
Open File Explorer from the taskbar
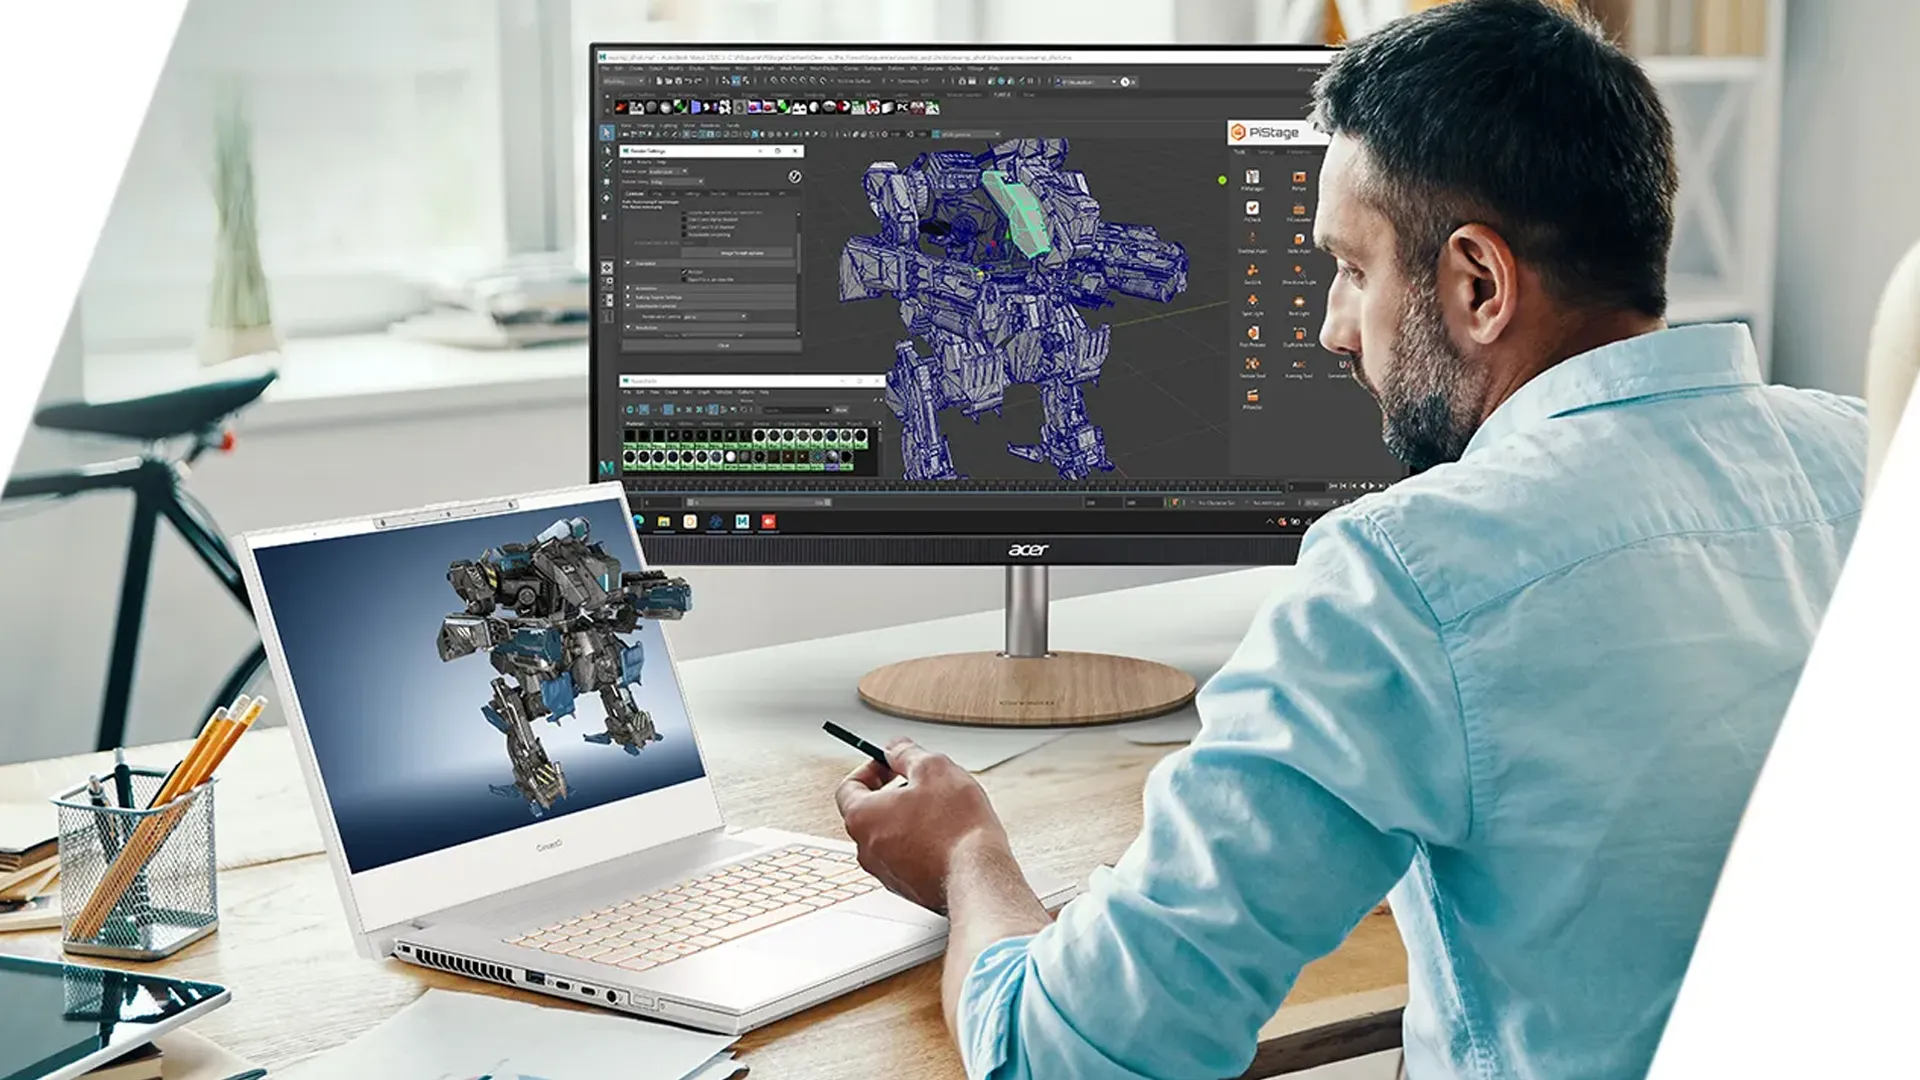[x=663, y=521]
